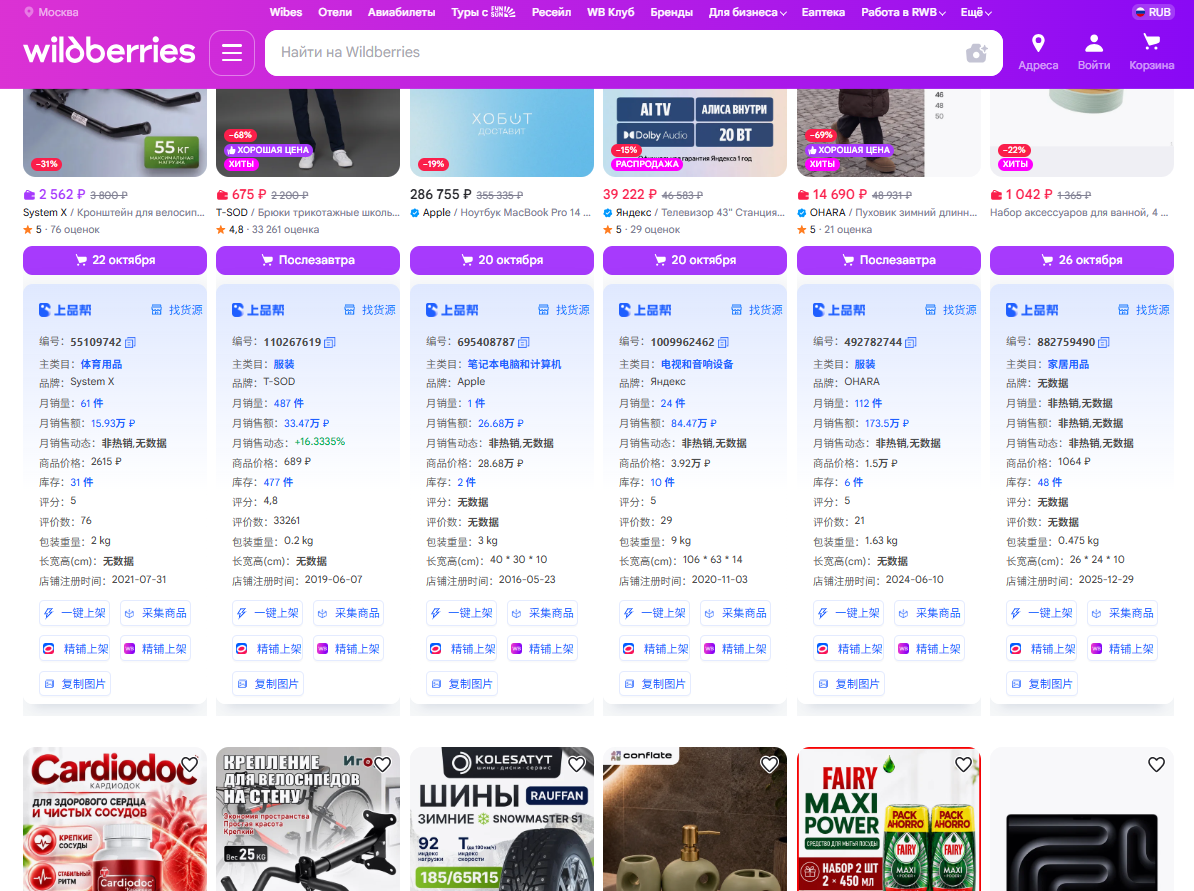Screen dimensions: 1194x891
Task: Open the Войти login profile
Action: (1093, 52)
